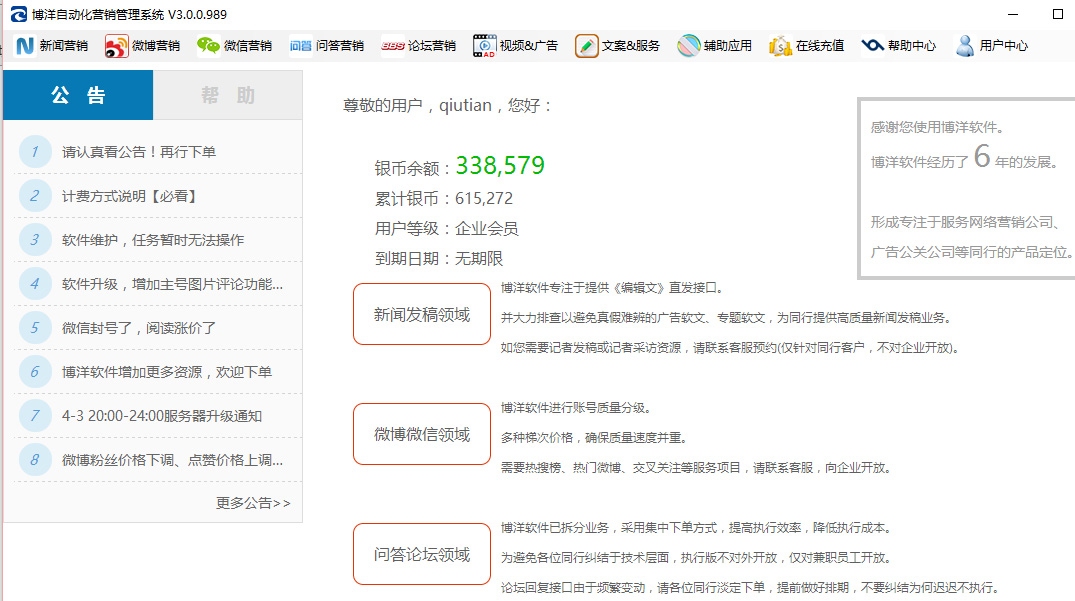This screenshot has width=1075, height=601.
Task: Click the 问答论坛领域 button
Action: [422, 554]
